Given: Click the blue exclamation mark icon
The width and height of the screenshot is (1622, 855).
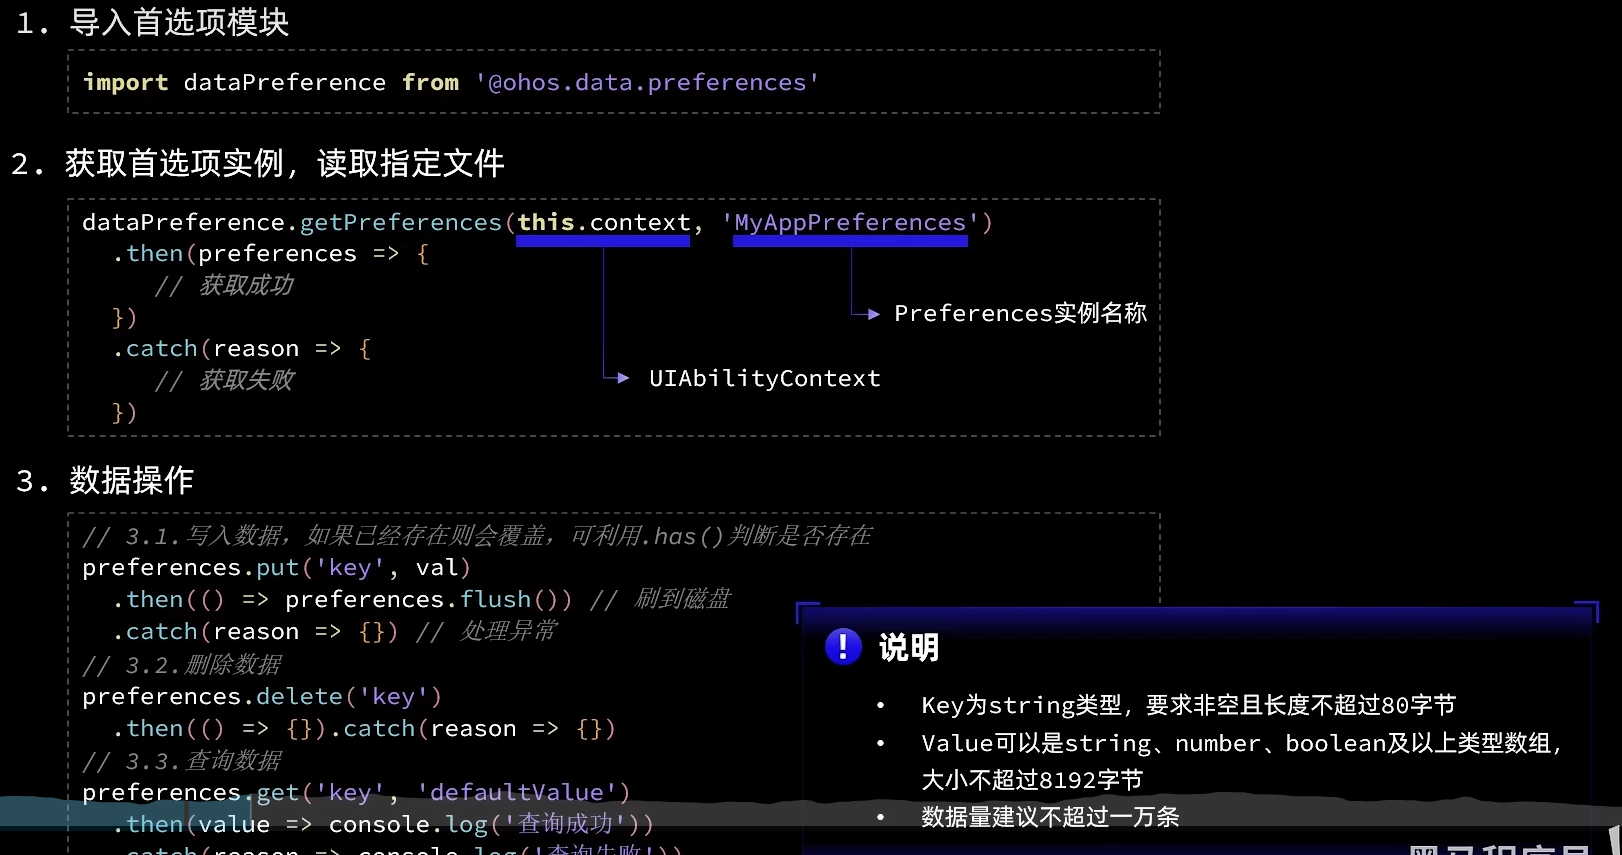Looking at the screenshot, I should (843, 647).
